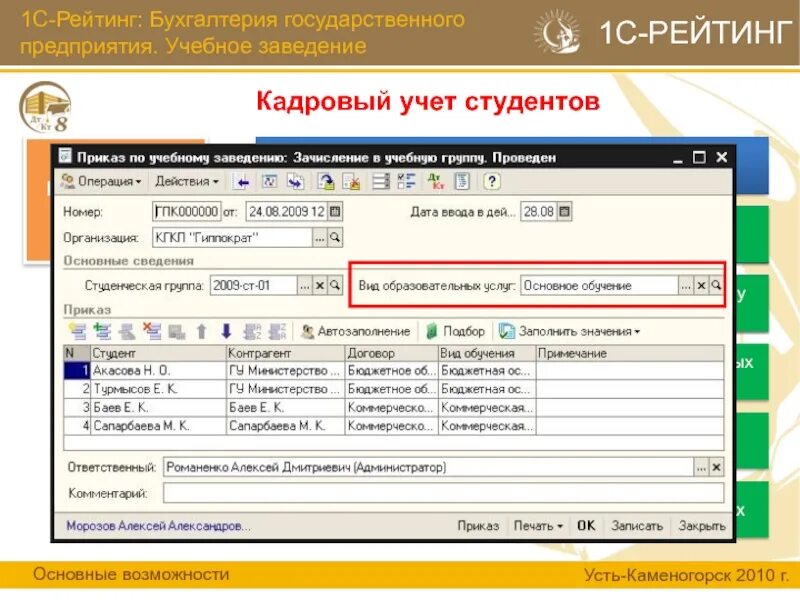Click the checklist settings toolbar icon
The image size is (800, 600).
coord(407,182)
